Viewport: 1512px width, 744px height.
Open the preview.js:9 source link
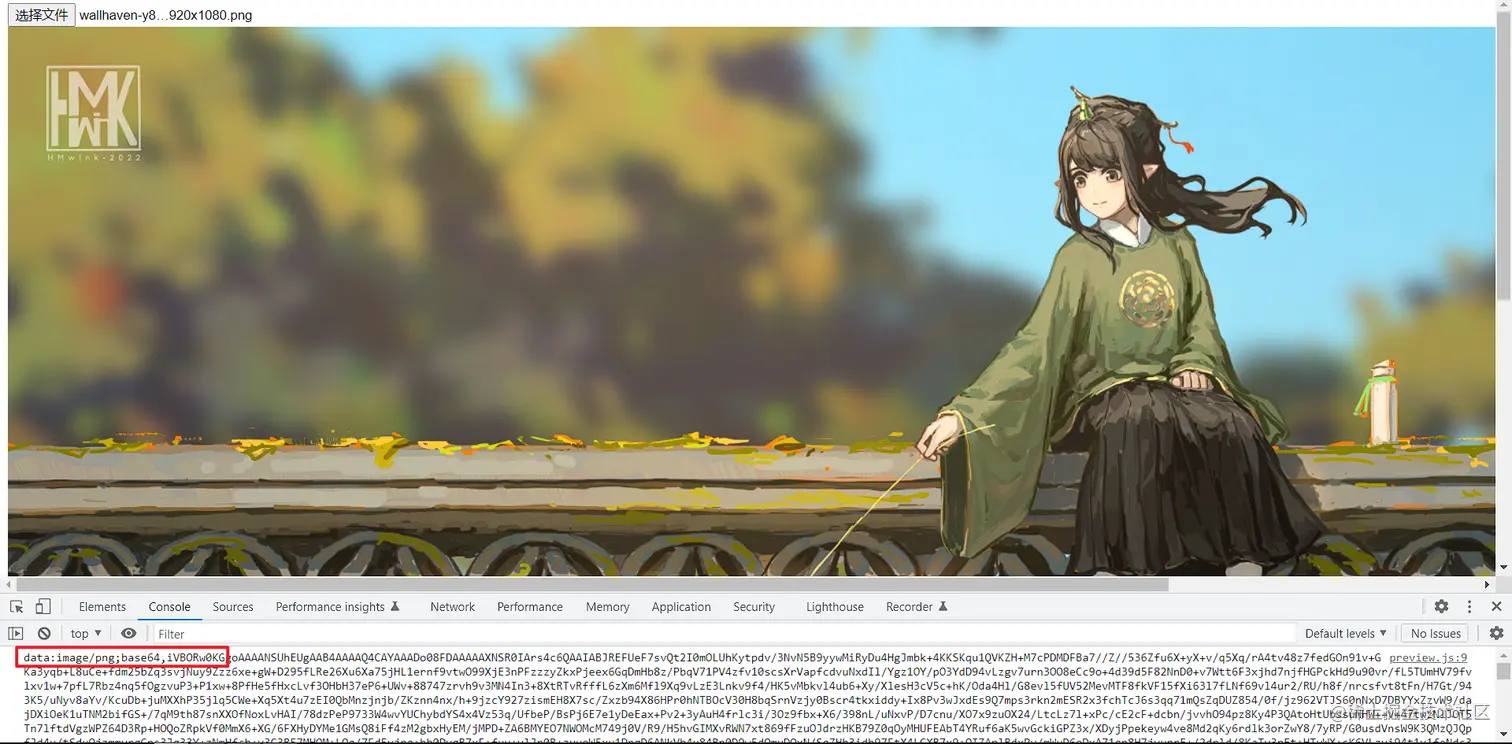[1428, 658]
